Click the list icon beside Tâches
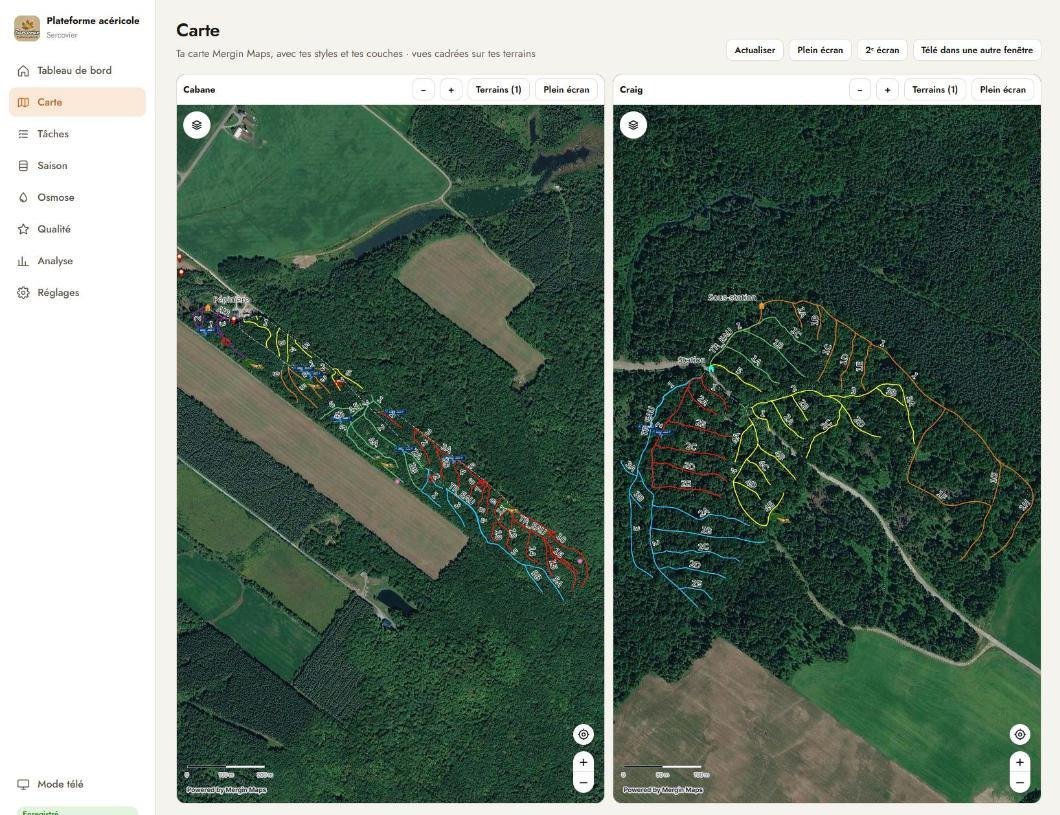This screenshot has height=815, width=1060. 24,134
